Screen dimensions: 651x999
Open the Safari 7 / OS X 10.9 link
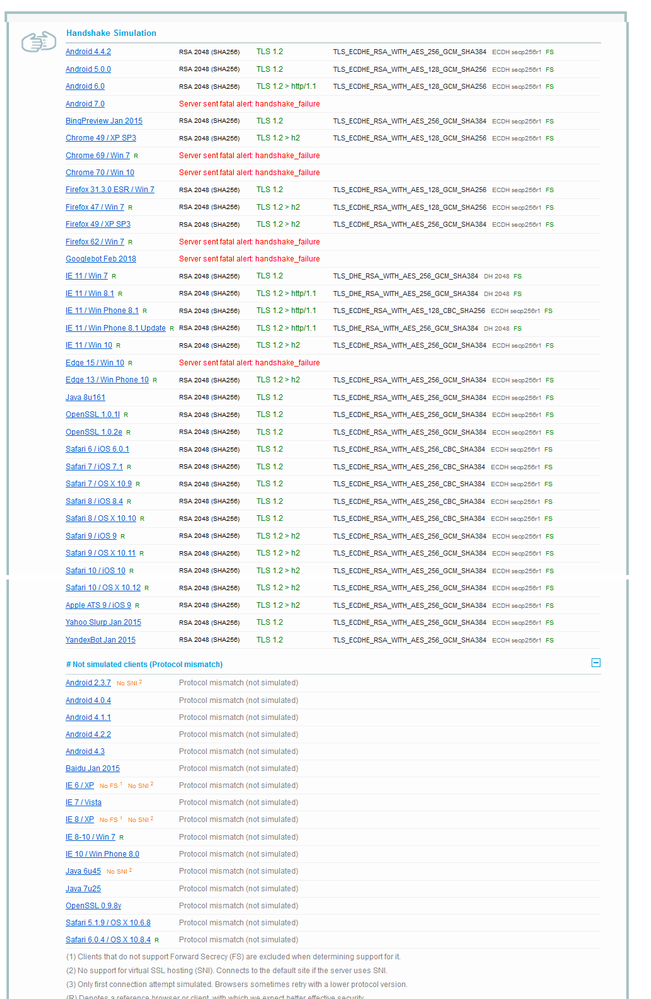(99, 484)
